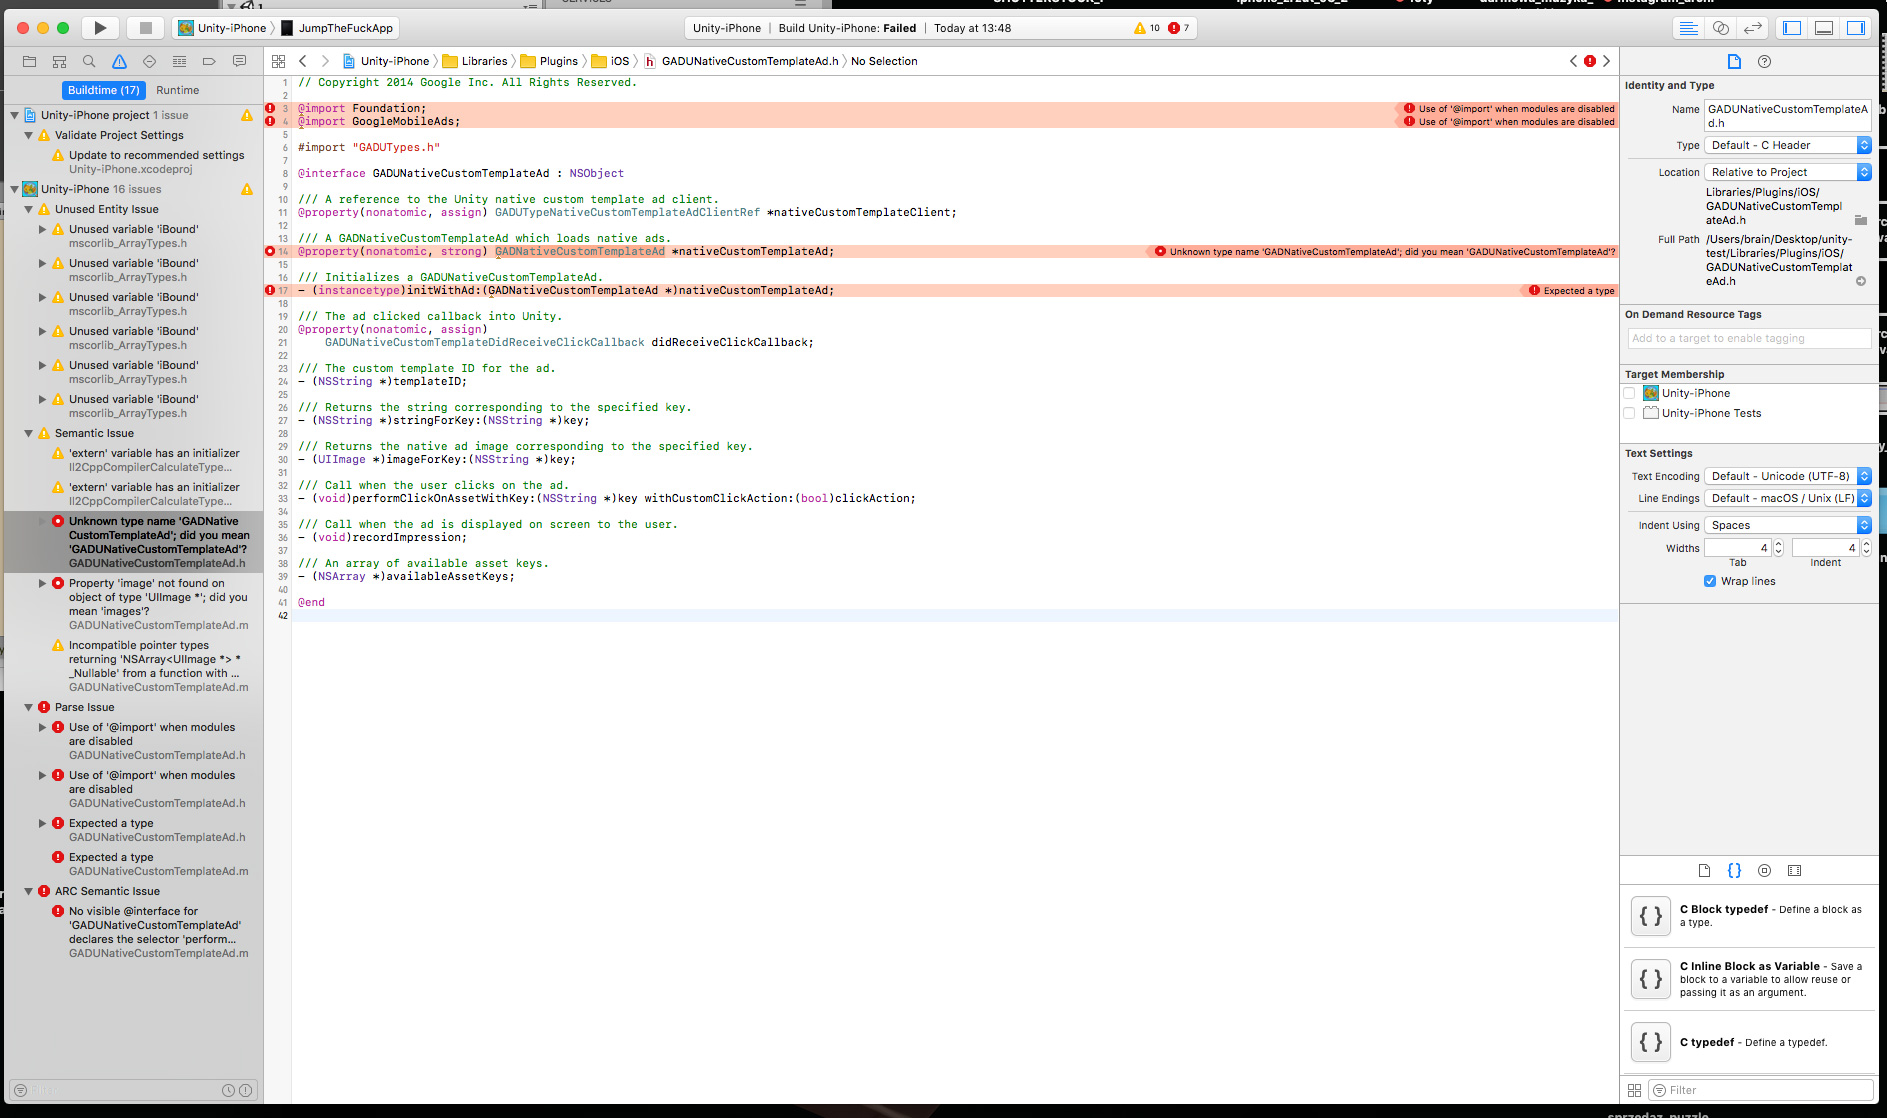Open the related items grid menu

pyautogui.click(x=278, y=61)
